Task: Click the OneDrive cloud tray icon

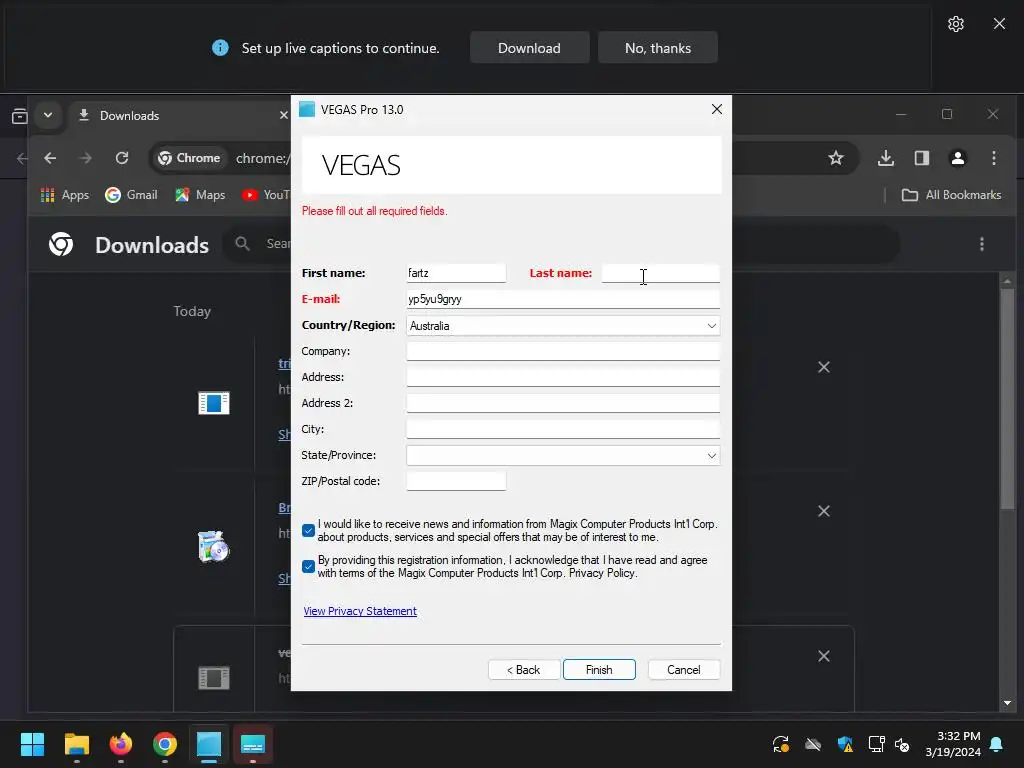Action: (x=812, y=744)
